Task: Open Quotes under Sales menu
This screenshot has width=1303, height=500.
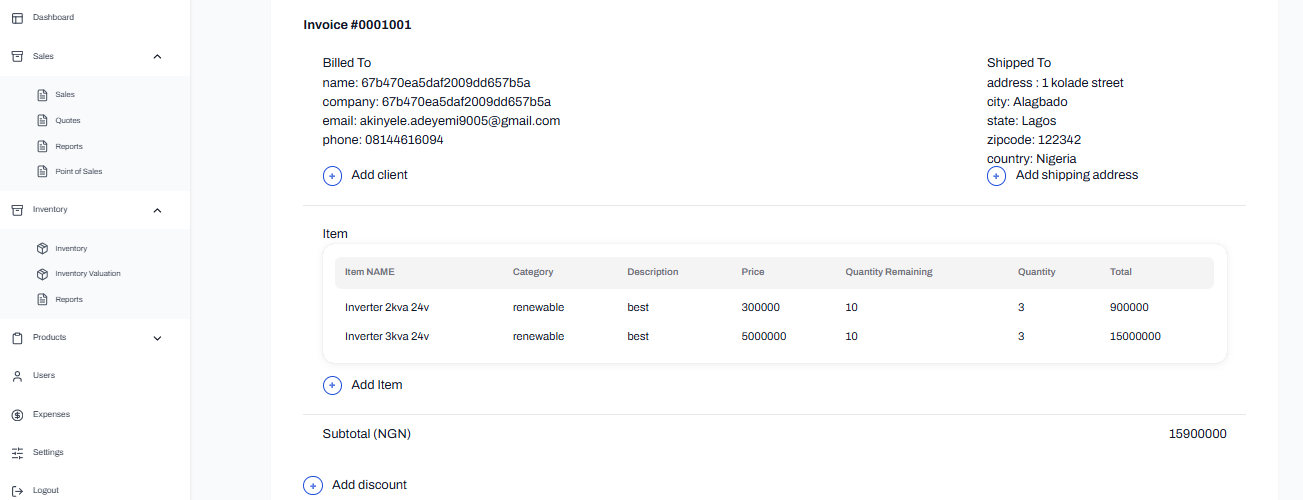Action: [x=67, y=121]
